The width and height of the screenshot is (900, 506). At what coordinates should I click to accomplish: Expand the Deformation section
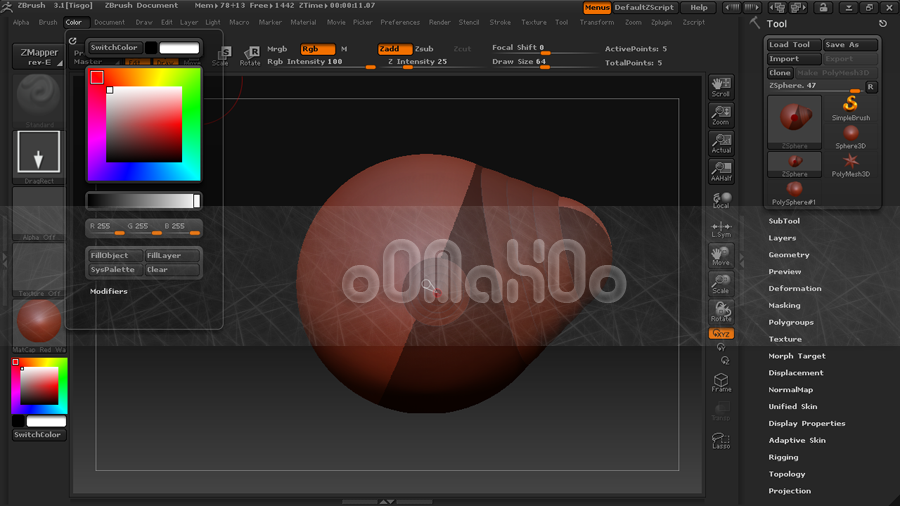pyautogui.click(x=795, y=289)
